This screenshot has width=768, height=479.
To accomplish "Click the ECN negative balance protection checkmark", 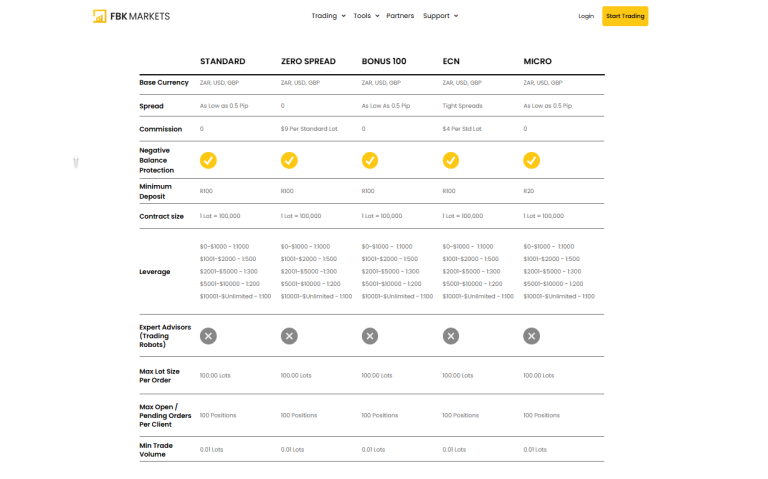I will click(451, 160).
